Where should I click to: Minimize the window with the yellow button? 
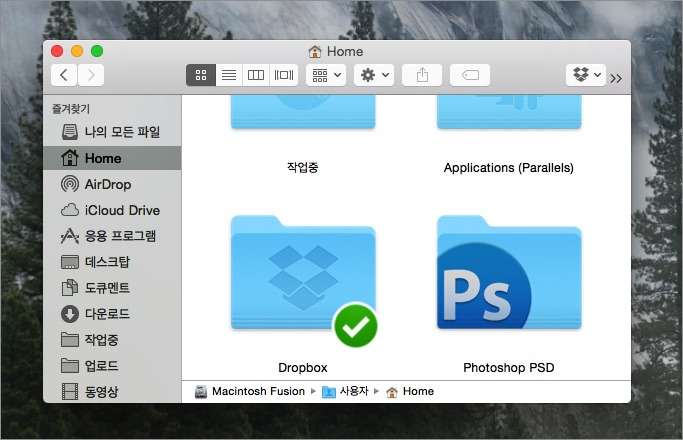click(77, 51)
